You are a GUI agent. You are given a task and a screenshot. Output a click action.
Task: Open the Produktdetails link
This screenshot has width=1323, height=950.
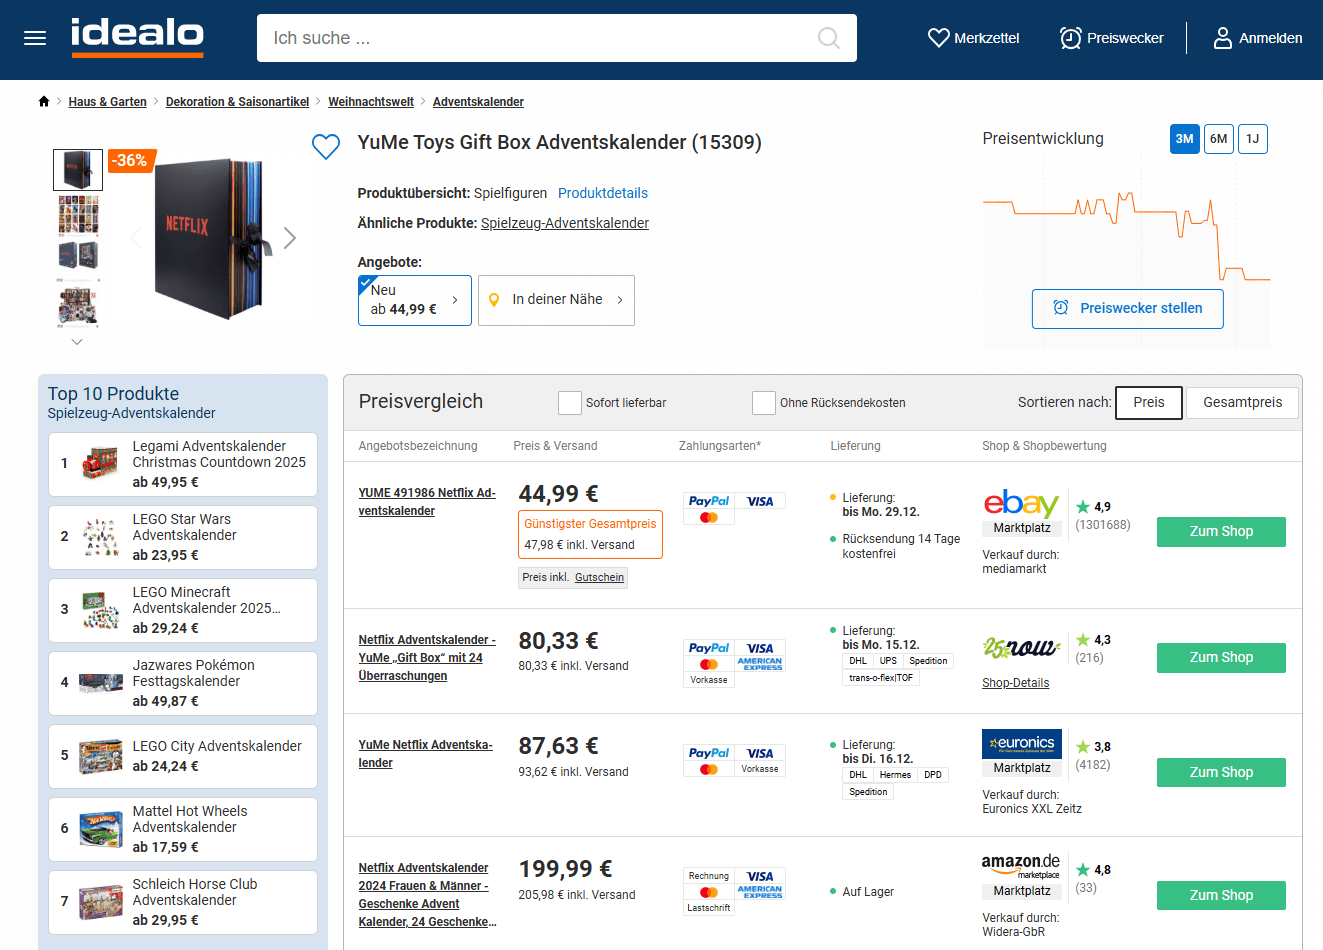click(602, 193)
